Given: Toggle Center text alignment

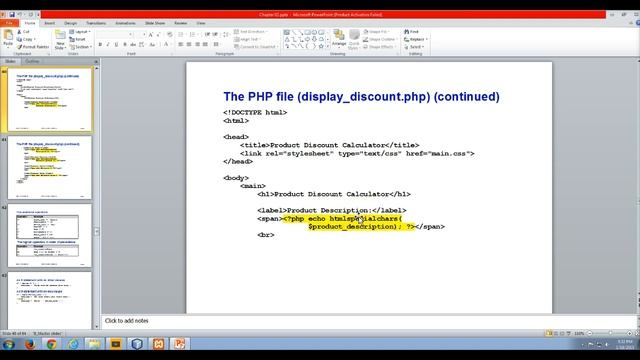Looking at the screenshot, I should coord(189,44).
